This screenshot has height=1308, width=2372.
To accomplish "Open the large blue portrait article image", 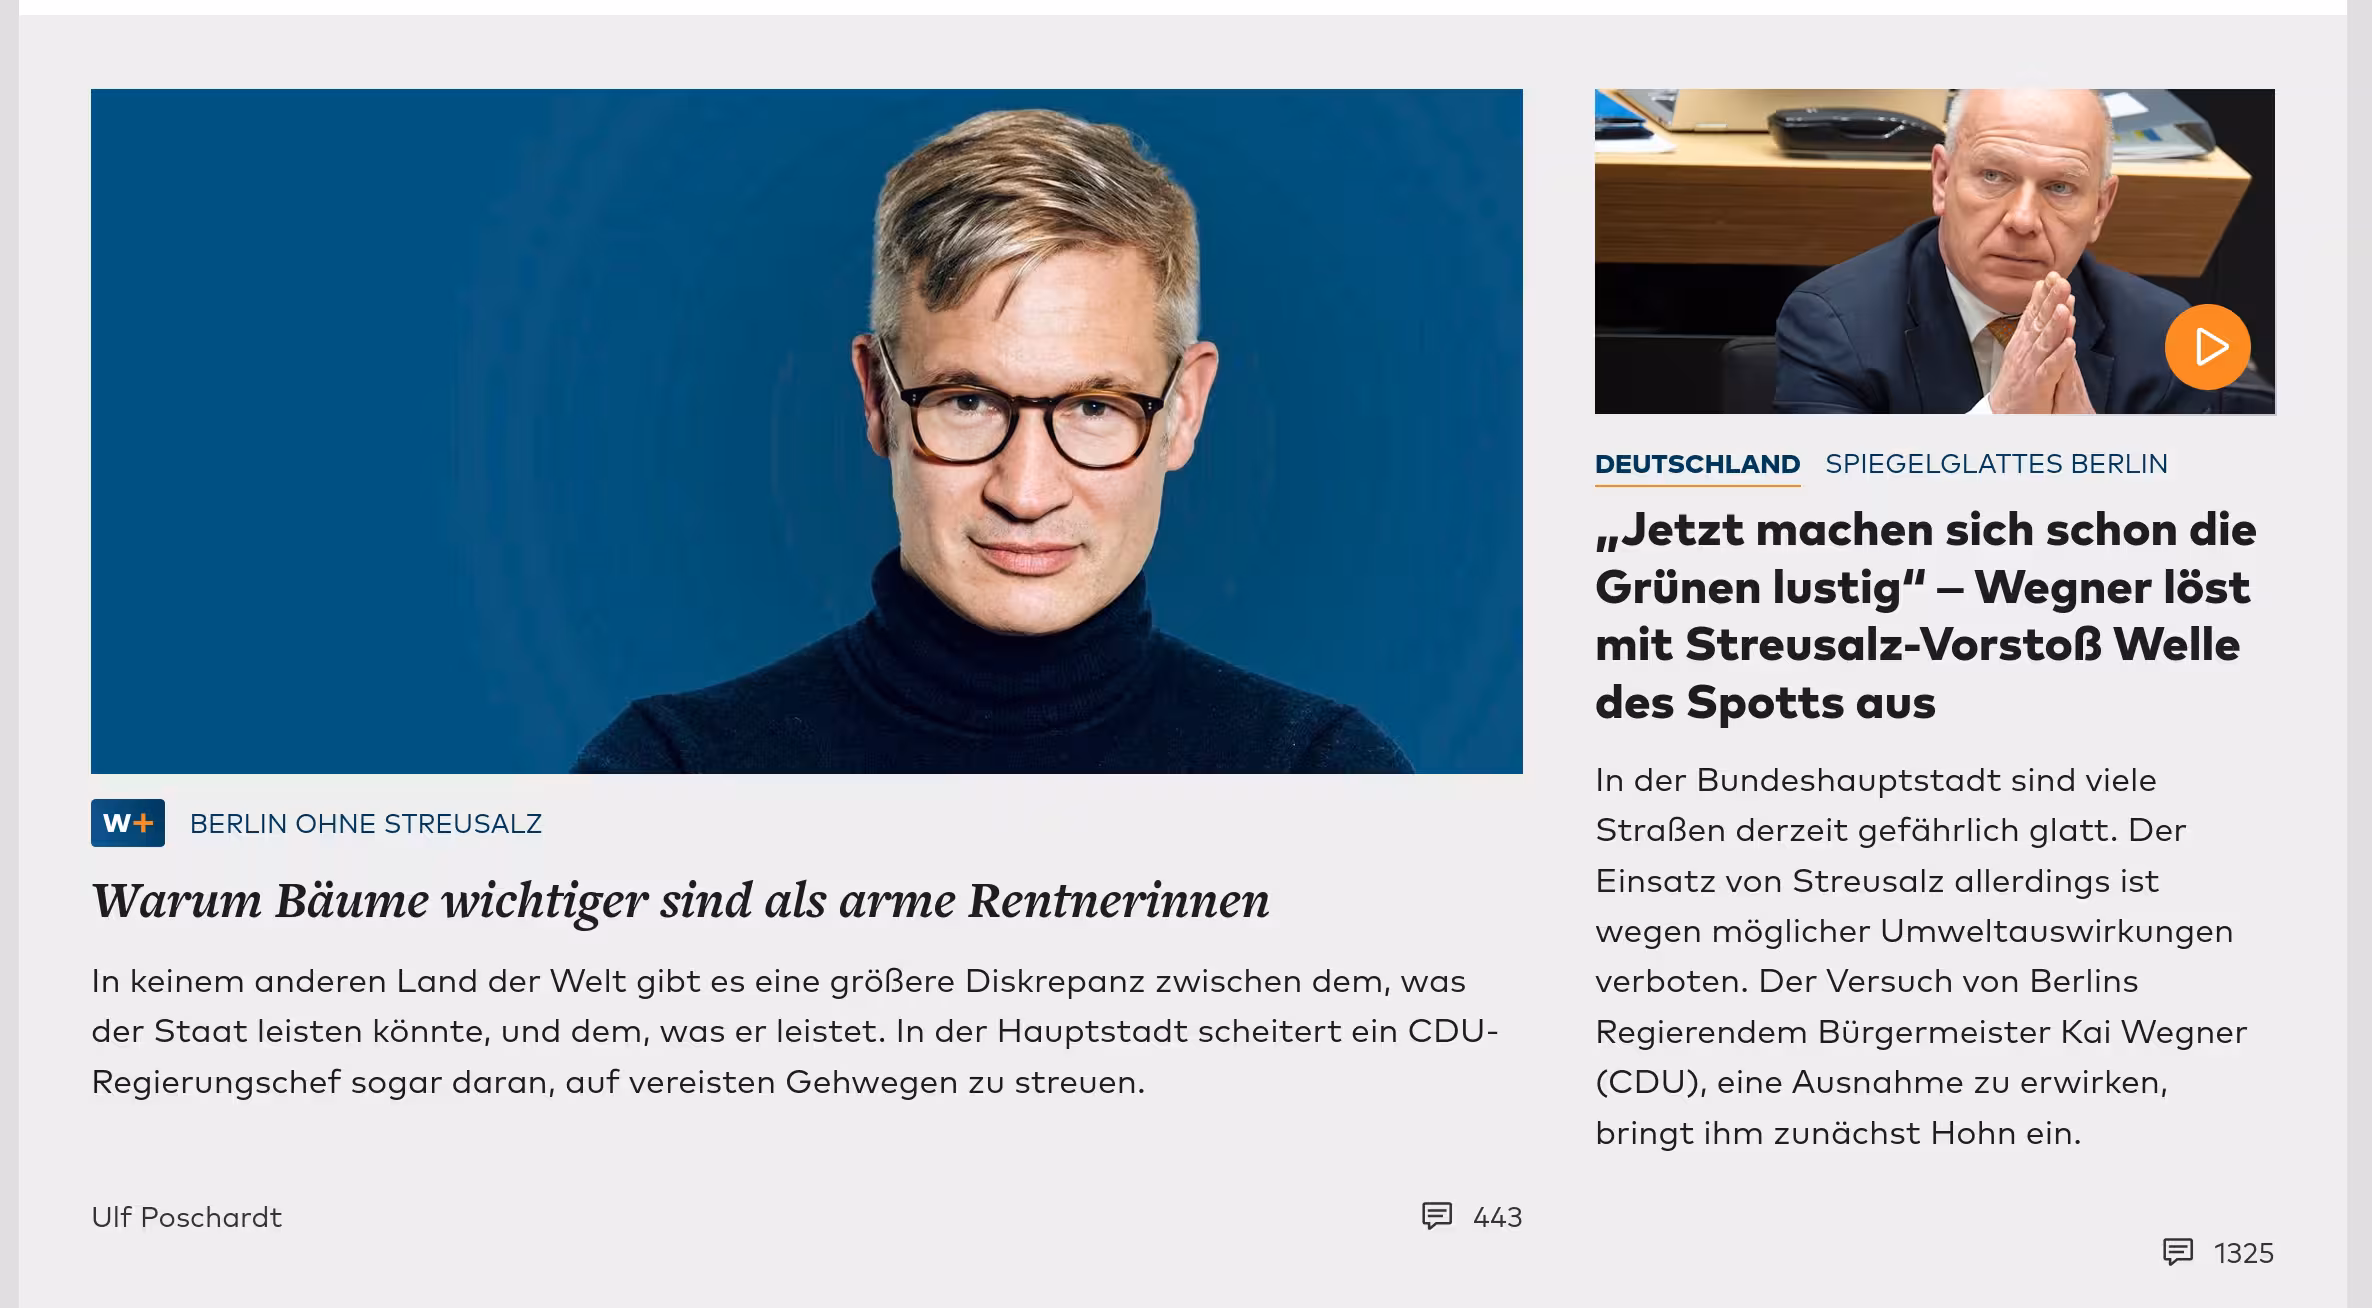I will point(807,431).
